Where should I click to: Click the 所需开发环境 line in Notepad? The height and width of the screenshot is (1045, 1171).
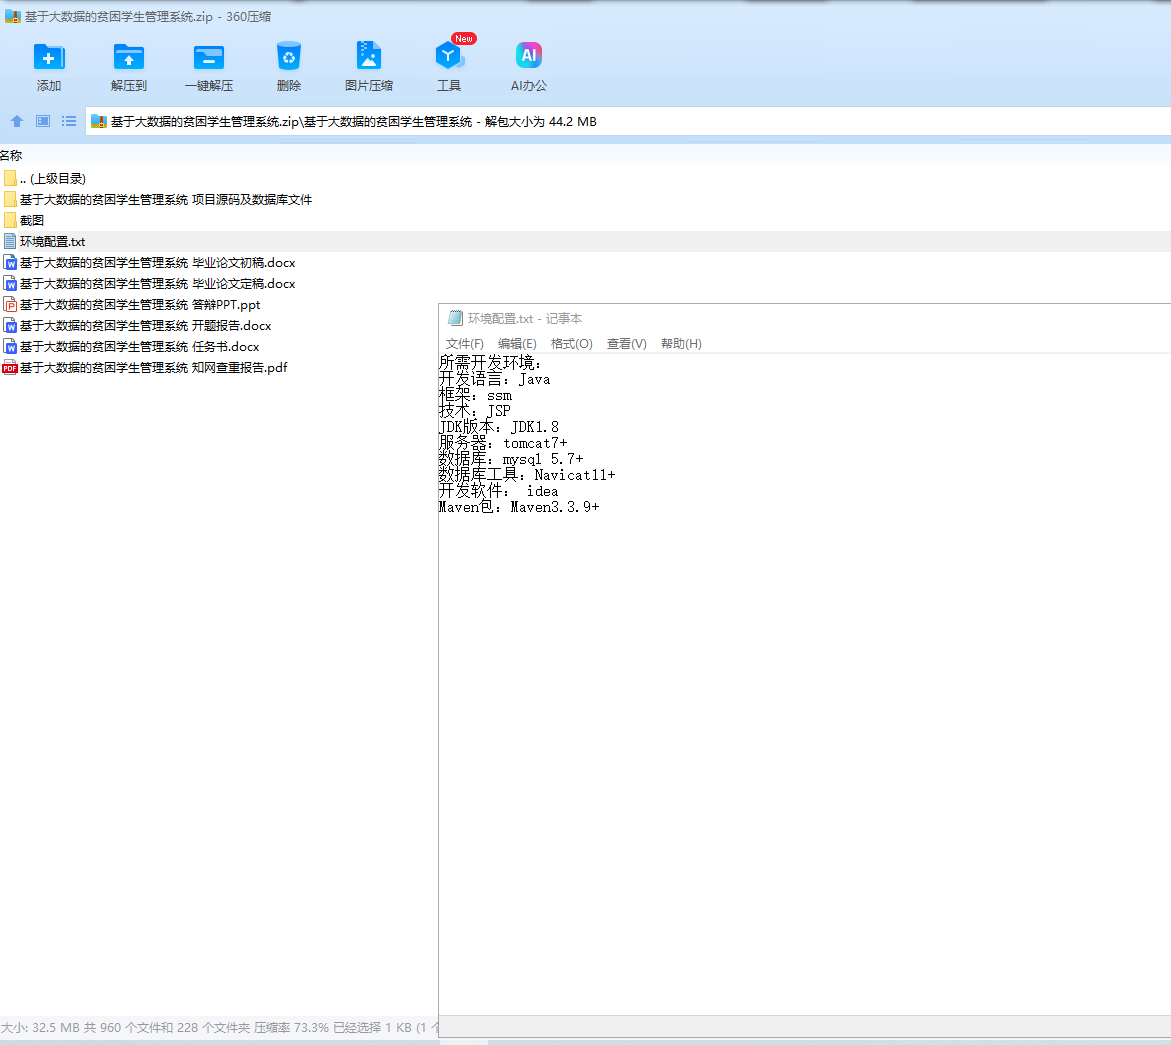(490, 363)
